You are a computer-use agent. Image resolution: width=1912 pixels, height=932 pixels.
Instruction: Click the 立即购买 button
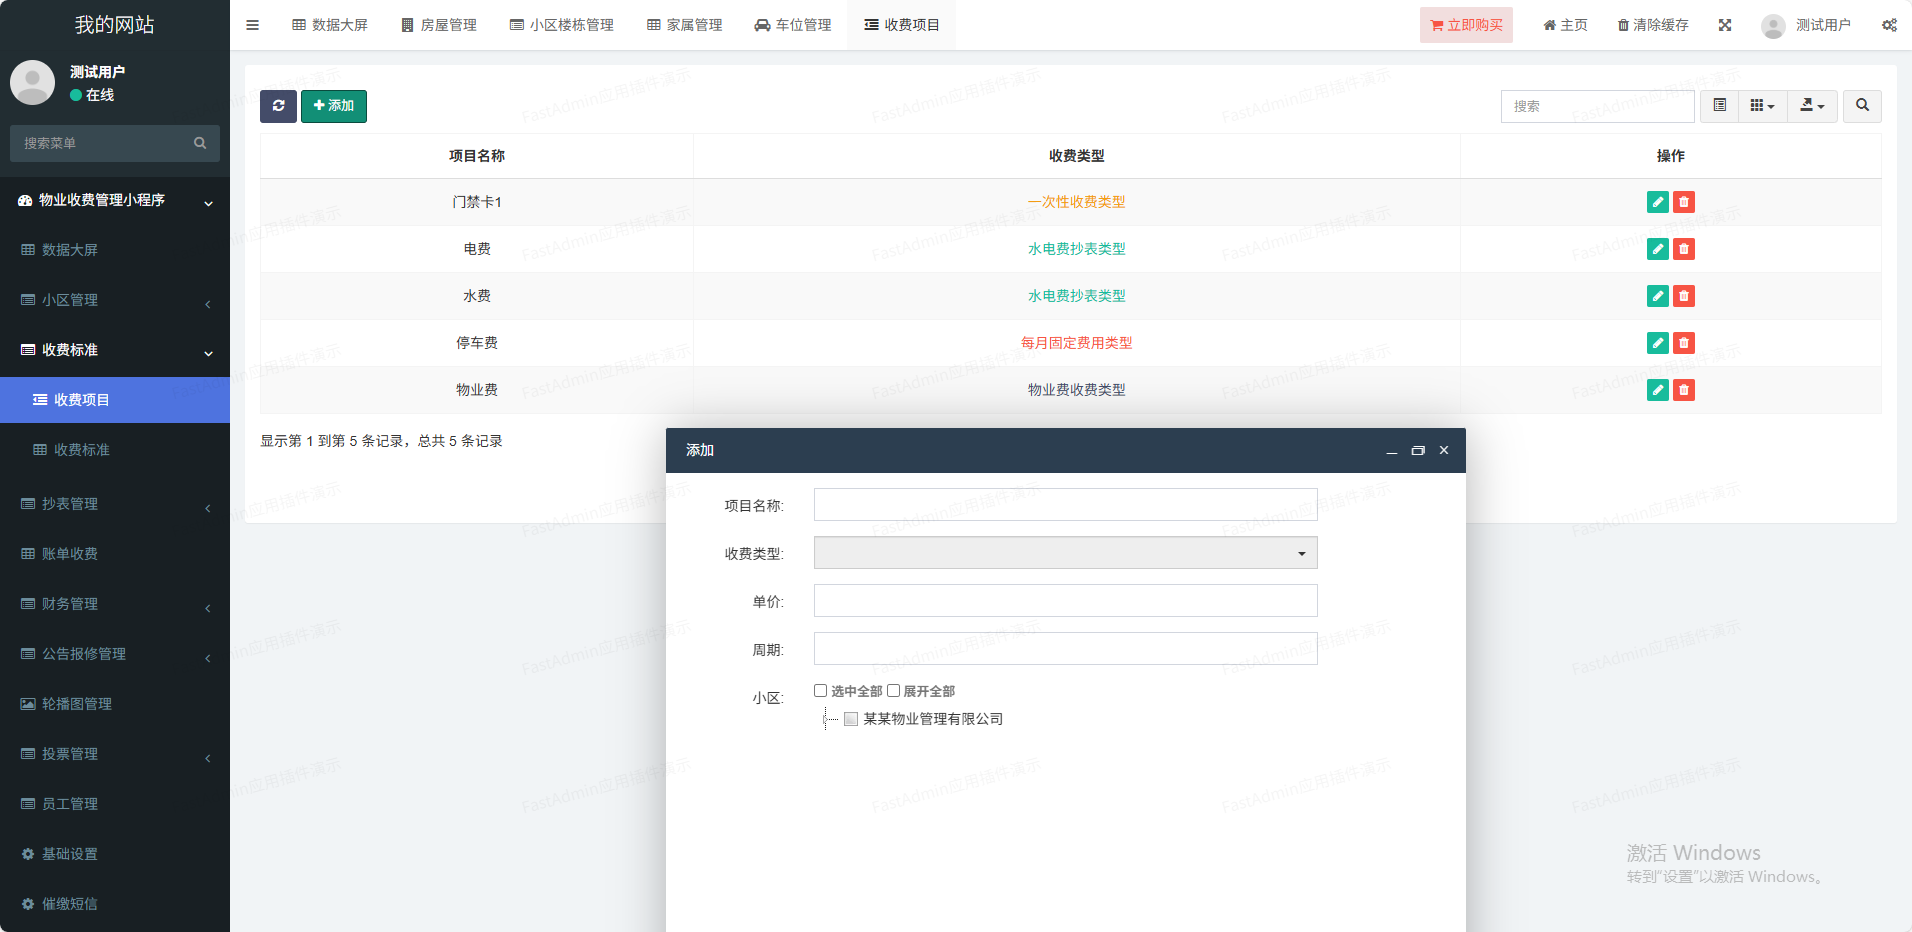click(x=1466, y=25)
